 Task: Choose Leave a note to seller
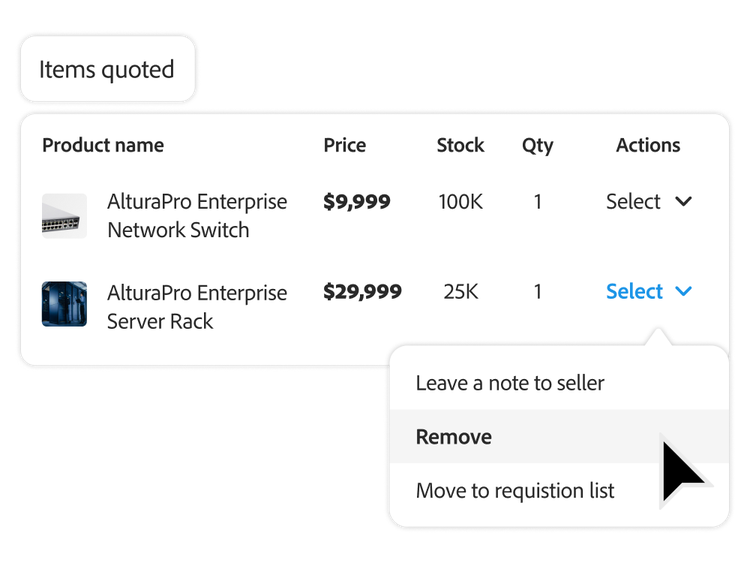(x=510, y=383)
